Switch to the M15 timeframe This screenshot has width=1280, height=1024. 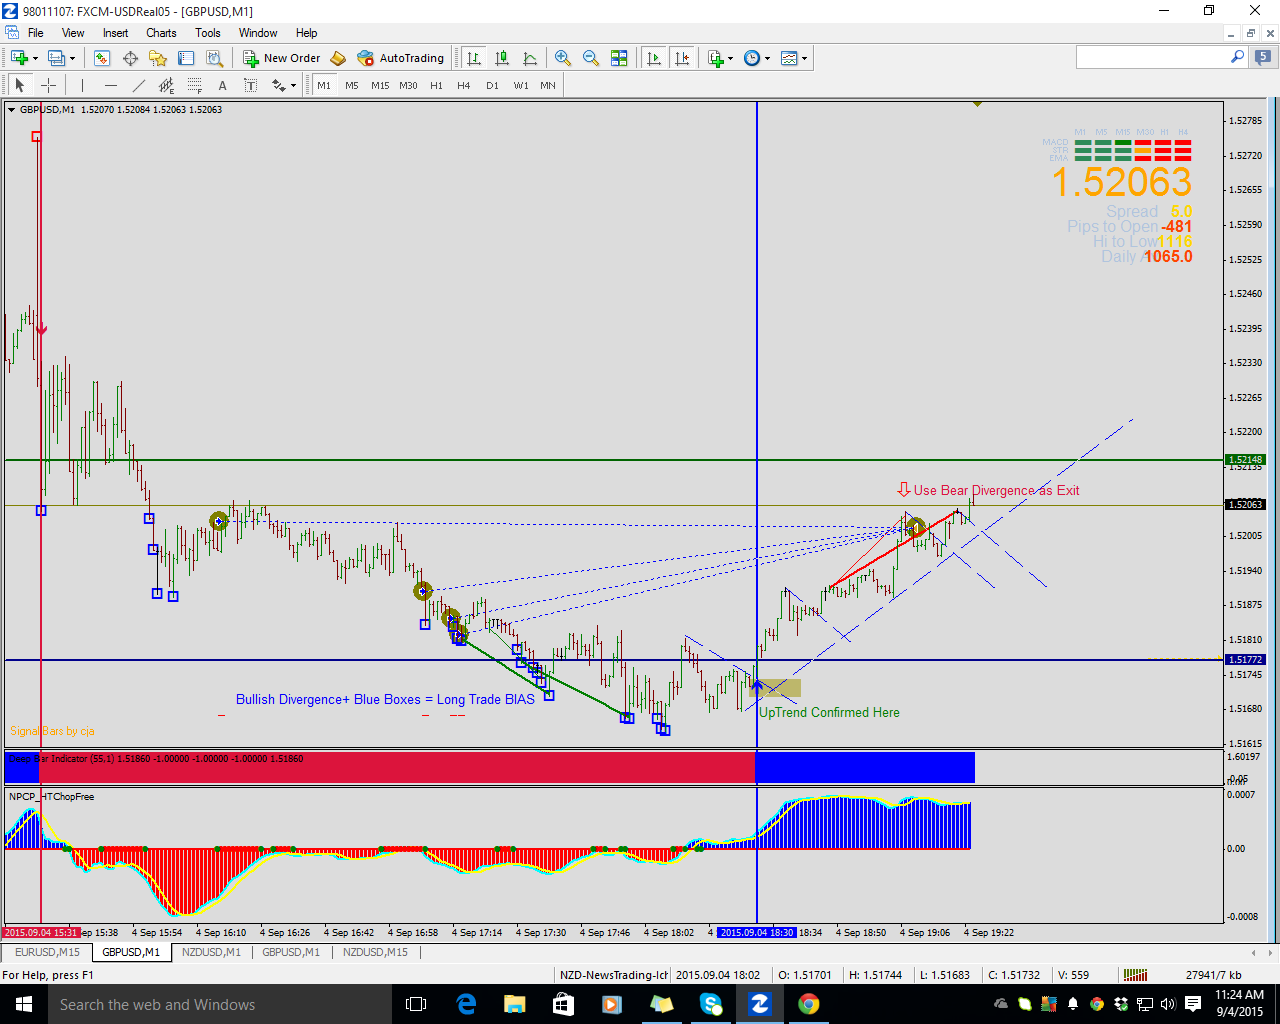click(380, 85)
